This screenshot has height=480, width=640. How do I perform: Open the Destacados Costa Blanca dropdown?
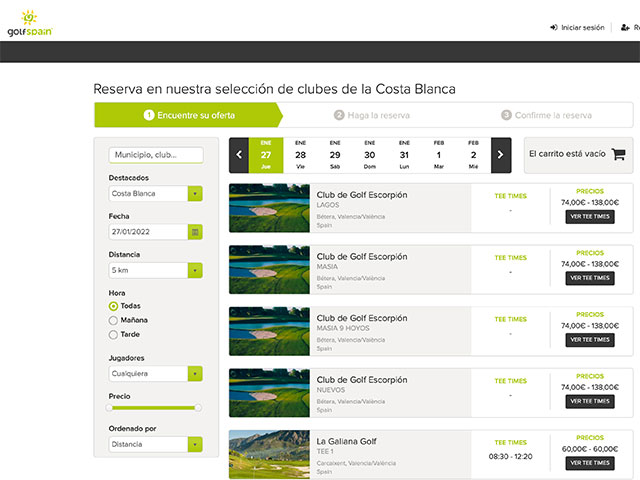[x=156, y=193]
